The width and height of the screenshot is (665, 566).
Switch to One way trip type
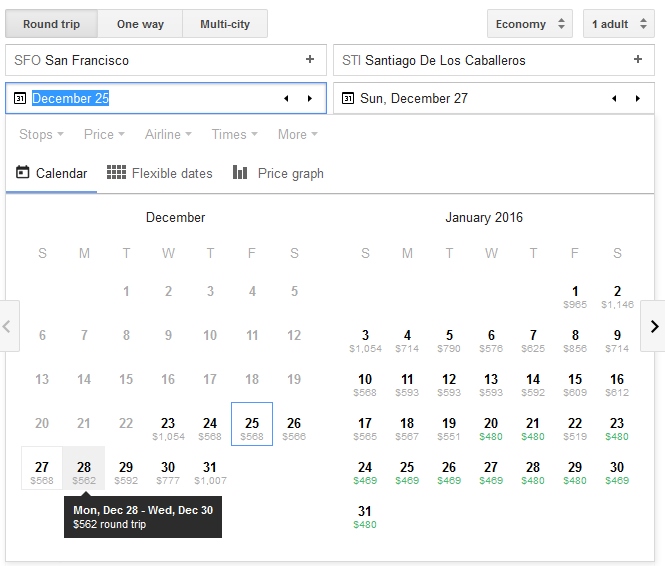(x=140, y=24)
